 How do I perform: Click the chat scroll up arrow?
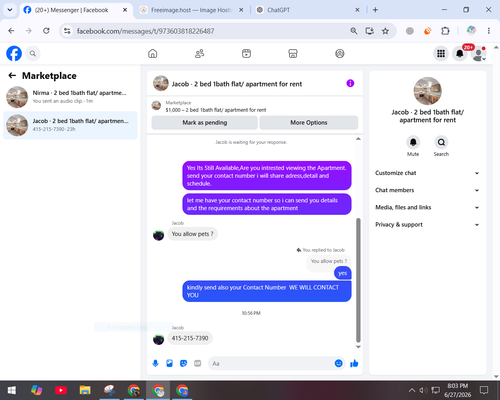point(358,139)
